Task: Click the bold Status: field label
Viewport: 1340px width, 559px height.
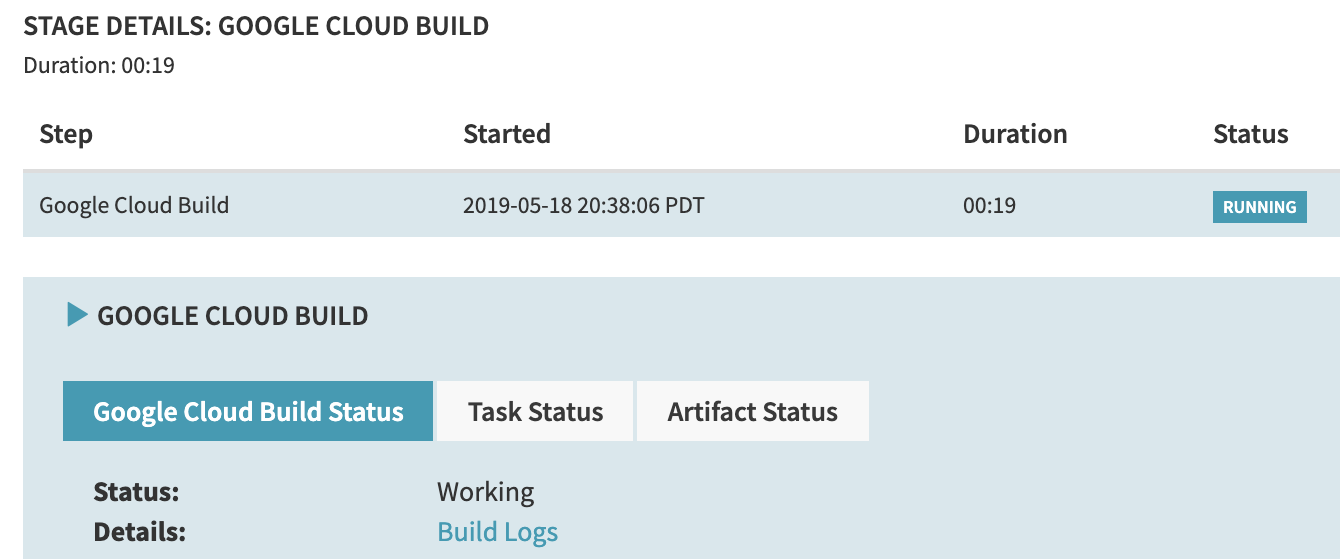Action: [136, 492]
